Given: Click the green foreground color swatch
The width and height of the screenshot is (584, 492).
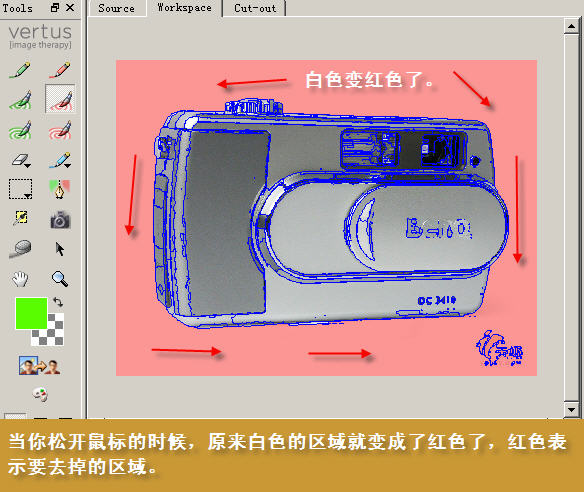Looking at the screenshot, I should pos(31,313).
